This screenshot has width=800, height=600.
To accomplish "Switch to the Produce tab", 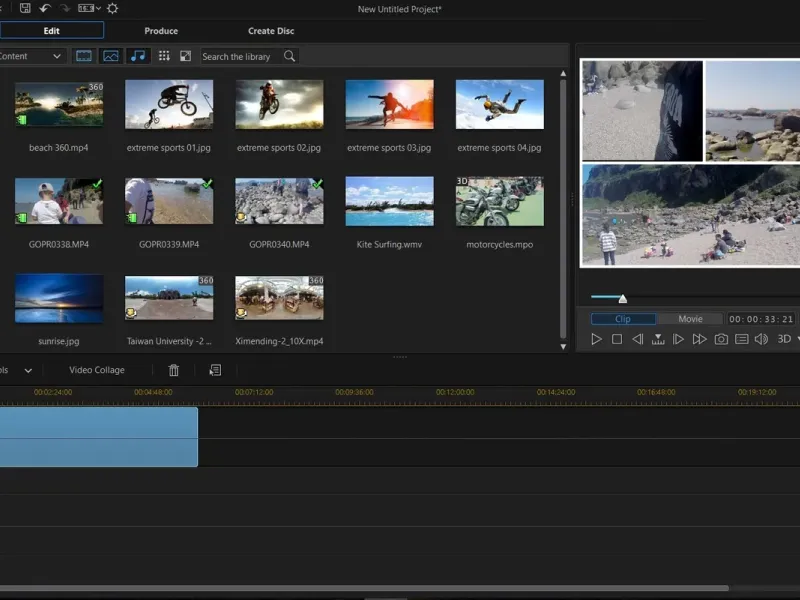I will 161,31.
